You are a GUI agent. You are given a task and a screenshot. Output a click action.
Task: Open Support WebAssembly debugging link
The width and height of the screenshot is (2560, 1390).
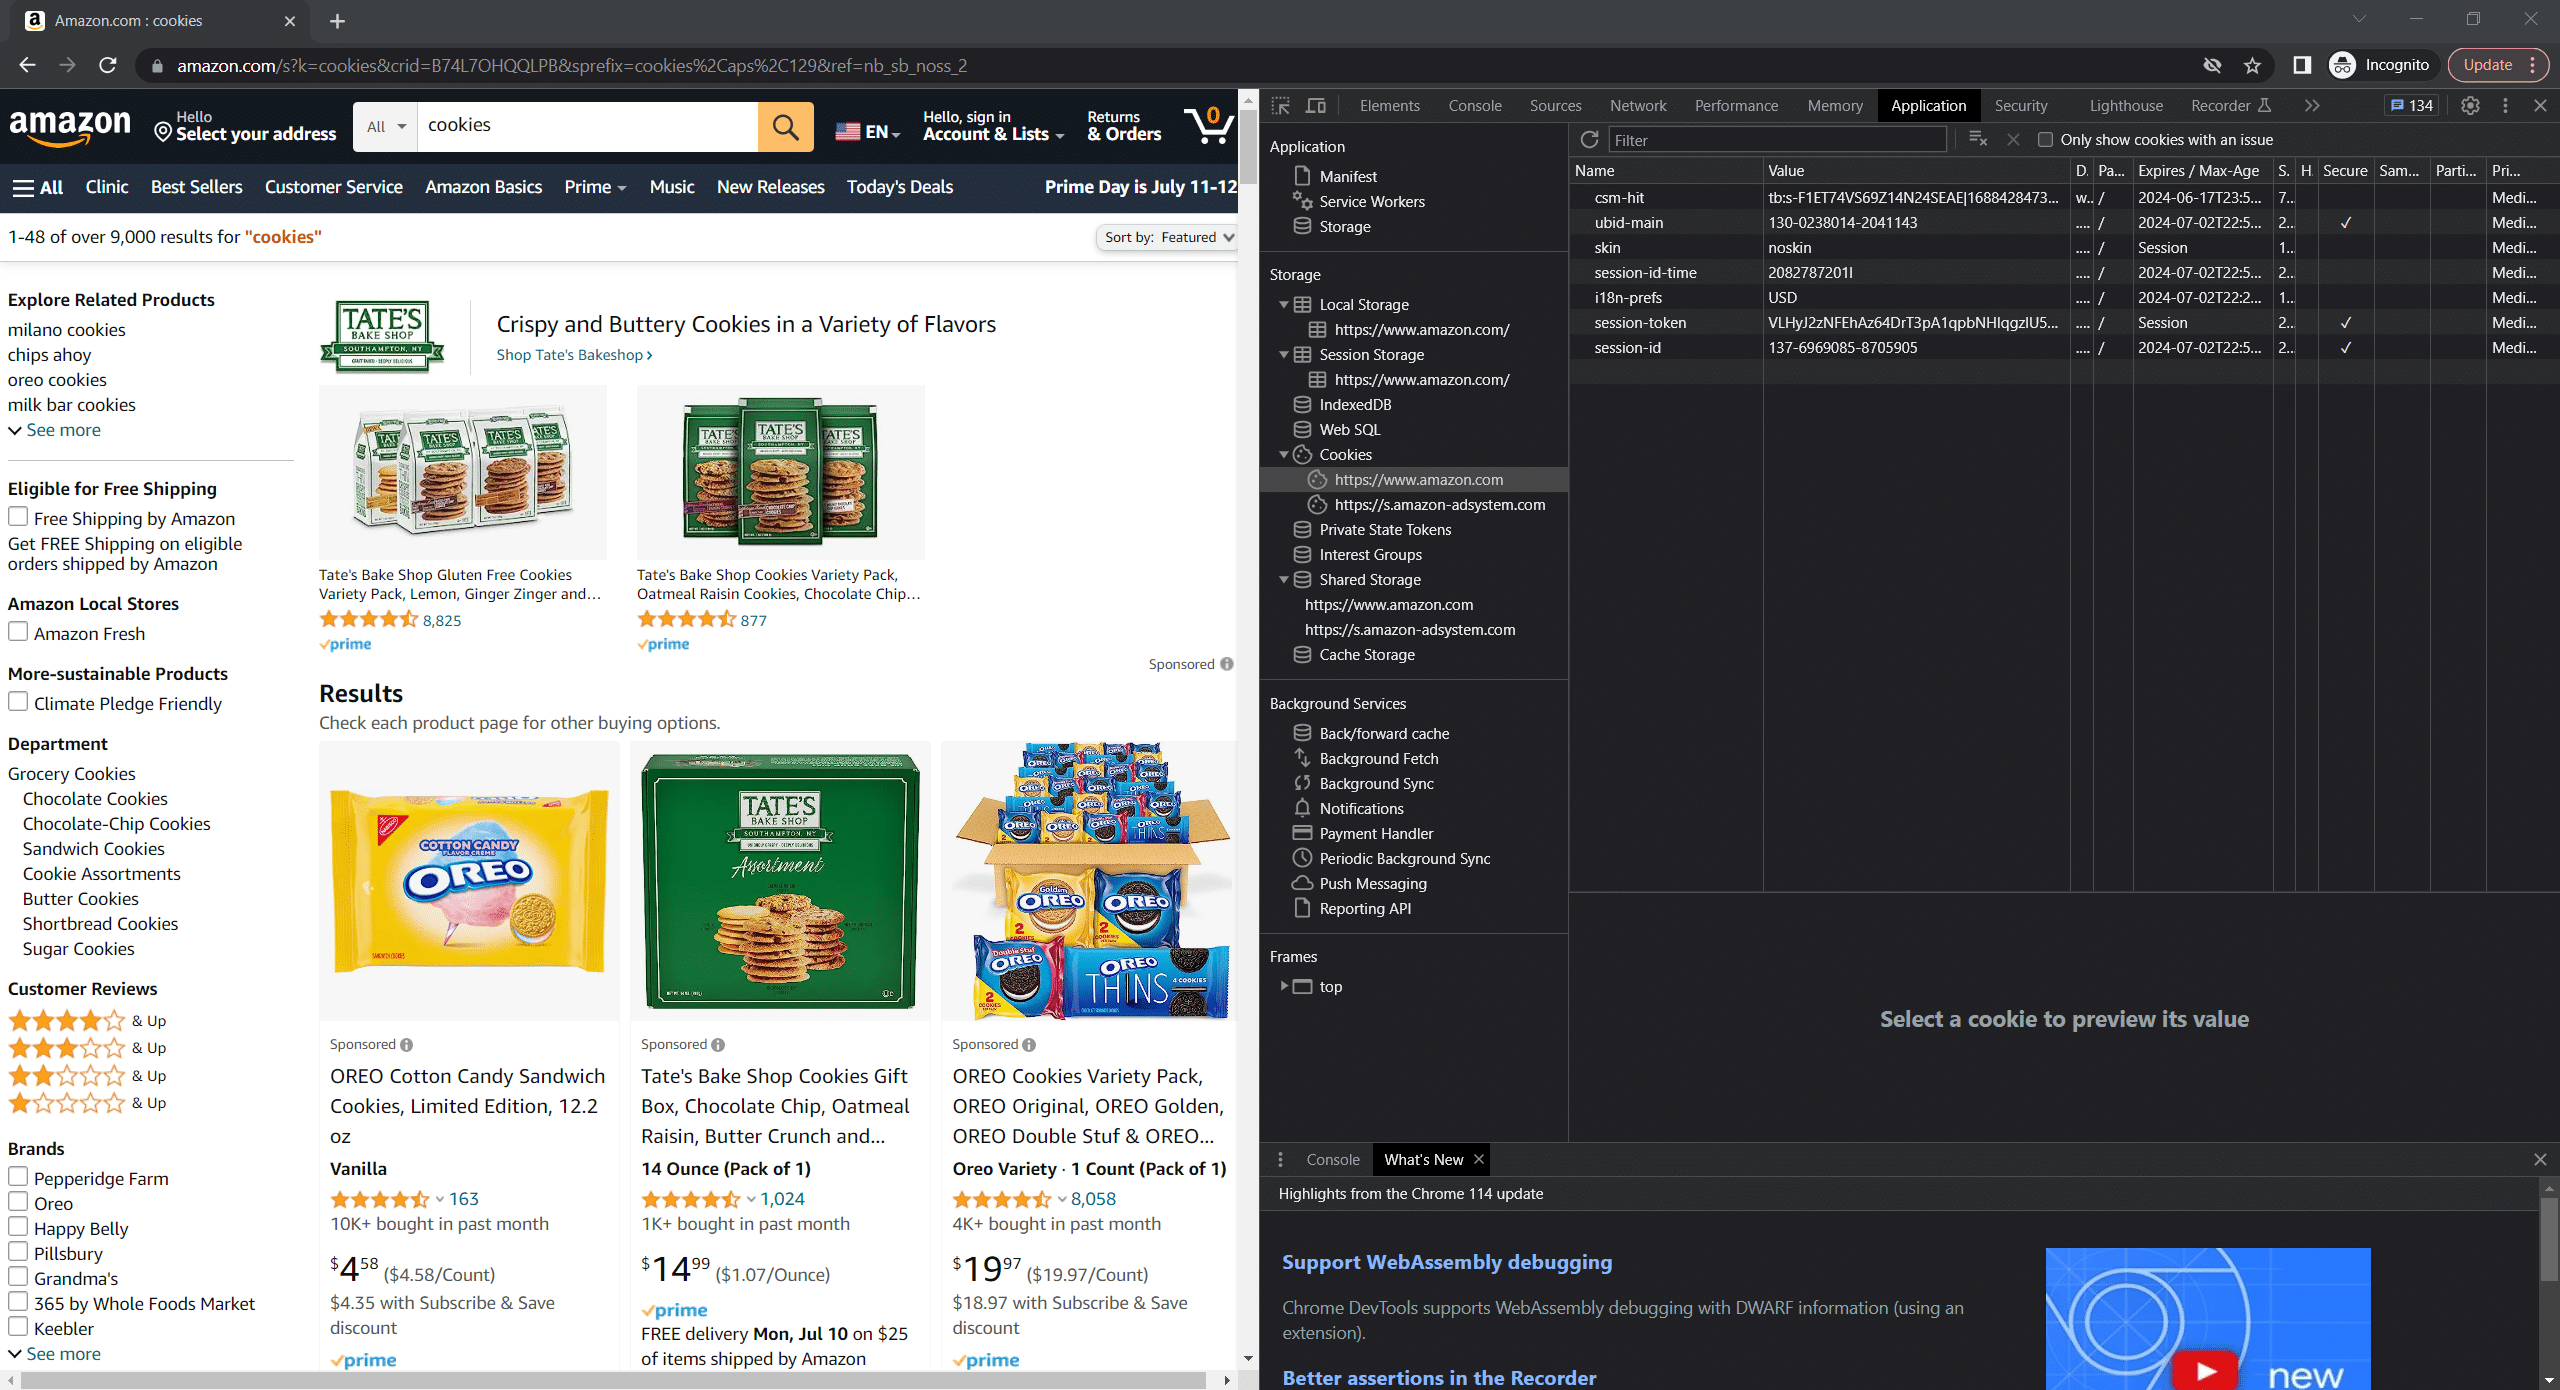[x=1447, y=1263]
